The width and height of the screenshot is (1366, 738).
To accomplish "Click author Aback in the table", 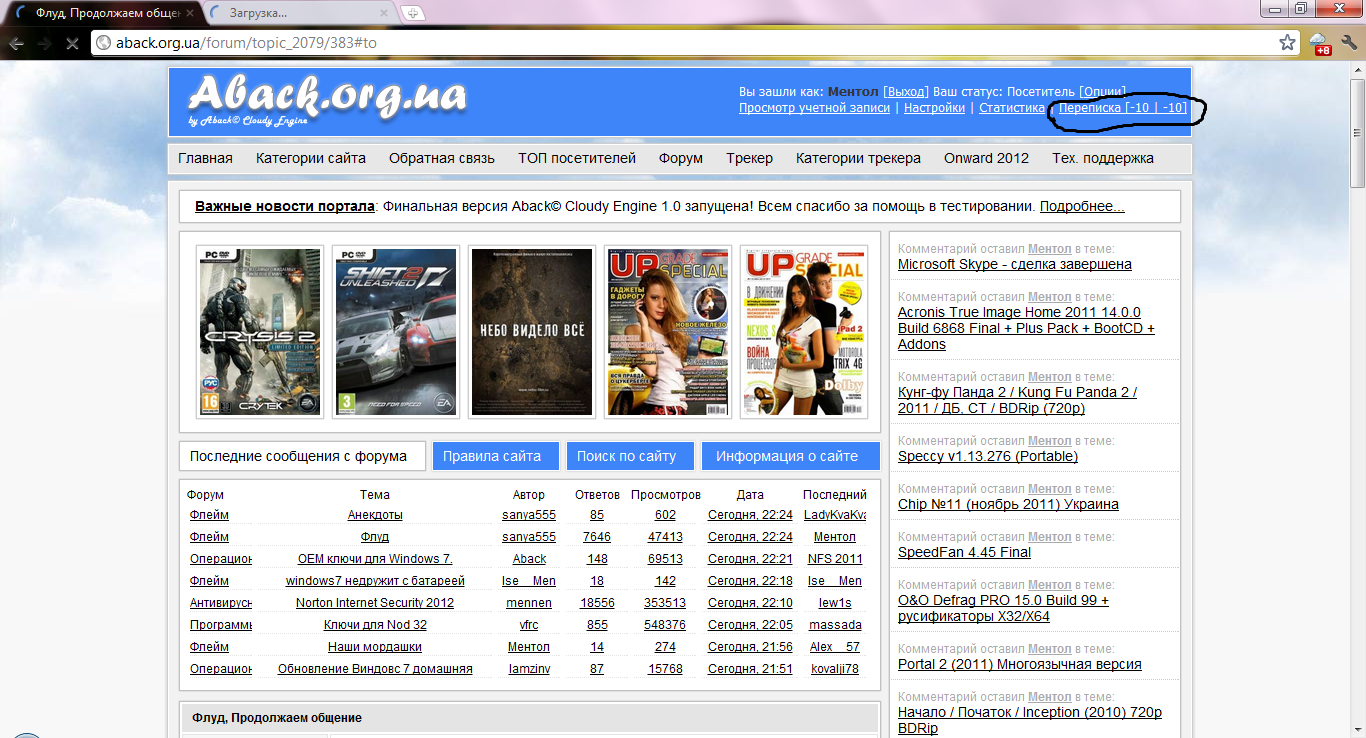I will click(x=529, y=559).
